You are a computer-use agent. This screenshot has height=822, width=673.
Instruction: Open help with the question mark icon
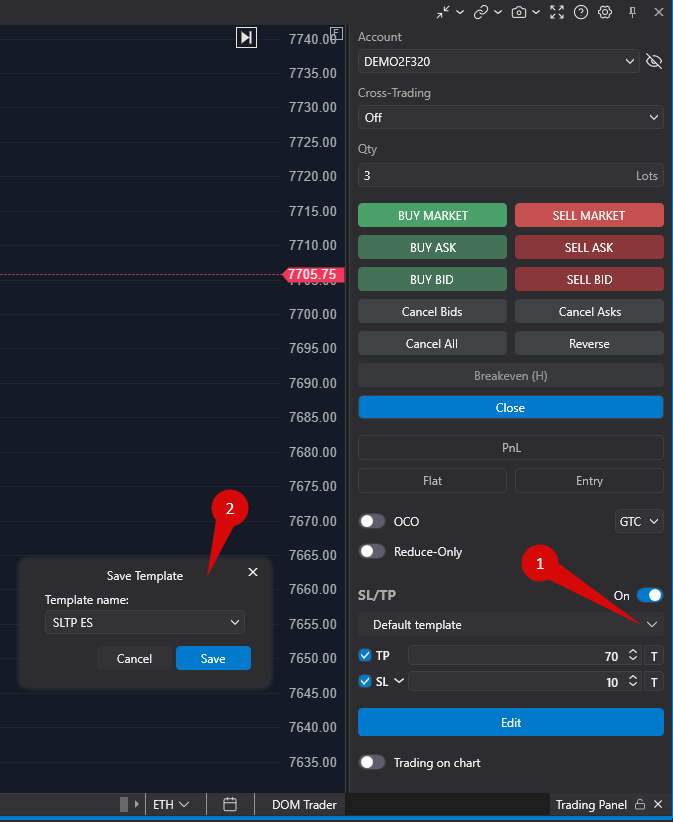point(581,12)
